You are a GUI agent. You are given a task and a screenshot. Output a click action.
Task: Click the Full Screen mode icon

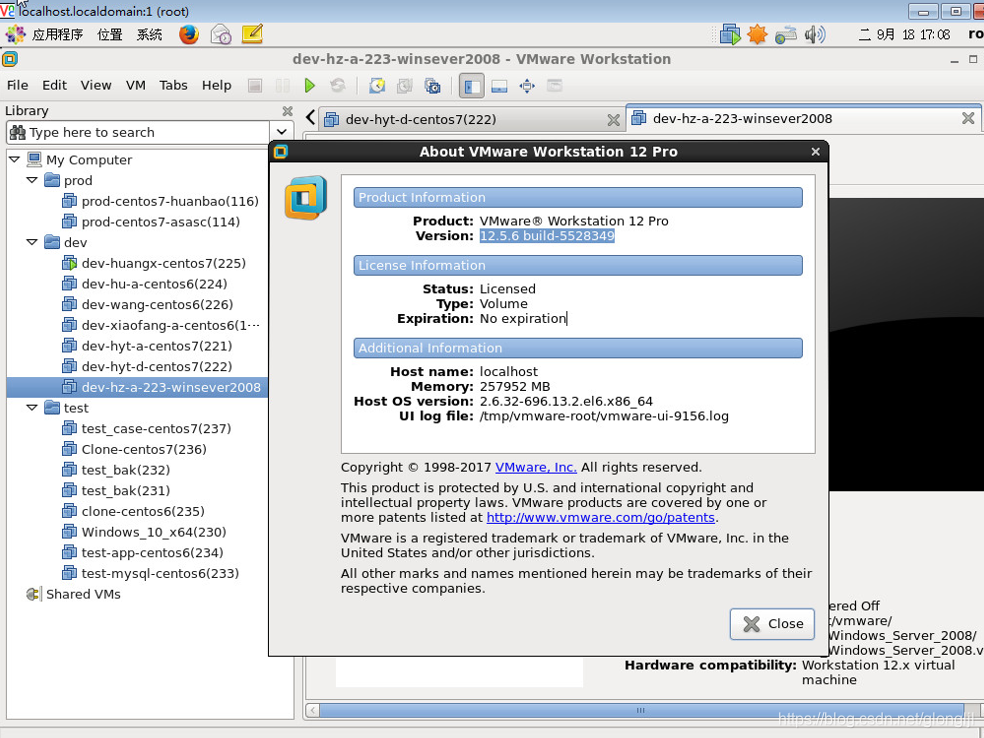(527, 86)
